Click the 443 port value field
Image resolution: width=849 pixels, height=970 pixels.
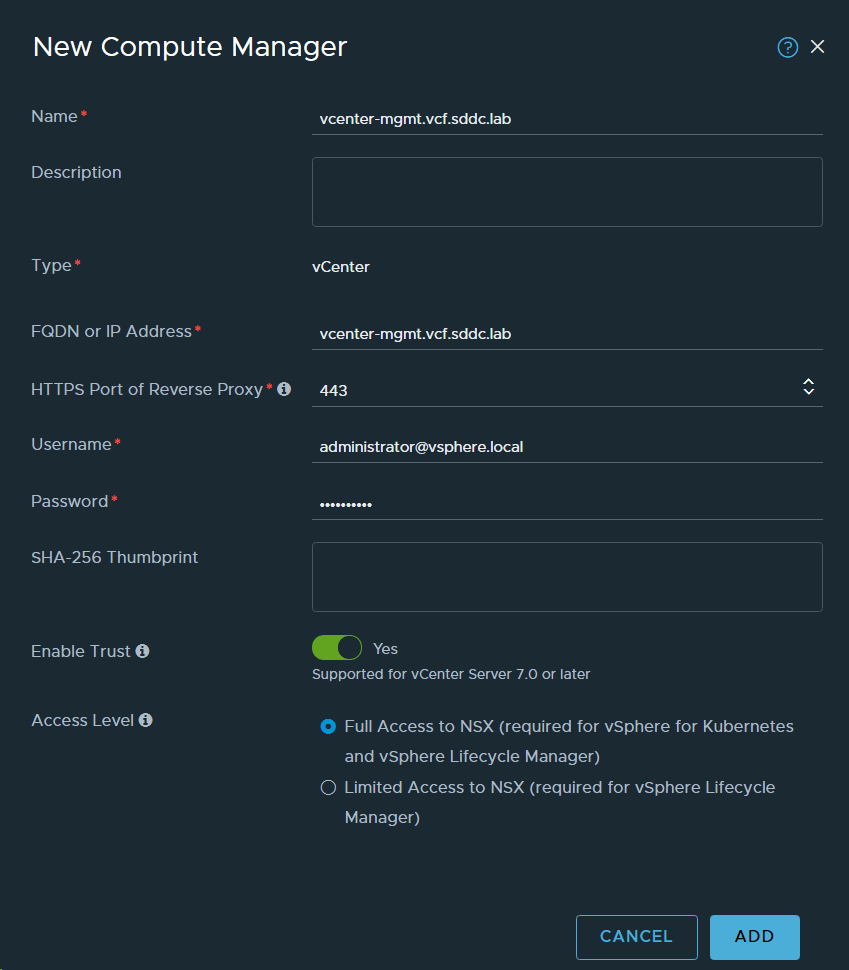coord(550,390)
